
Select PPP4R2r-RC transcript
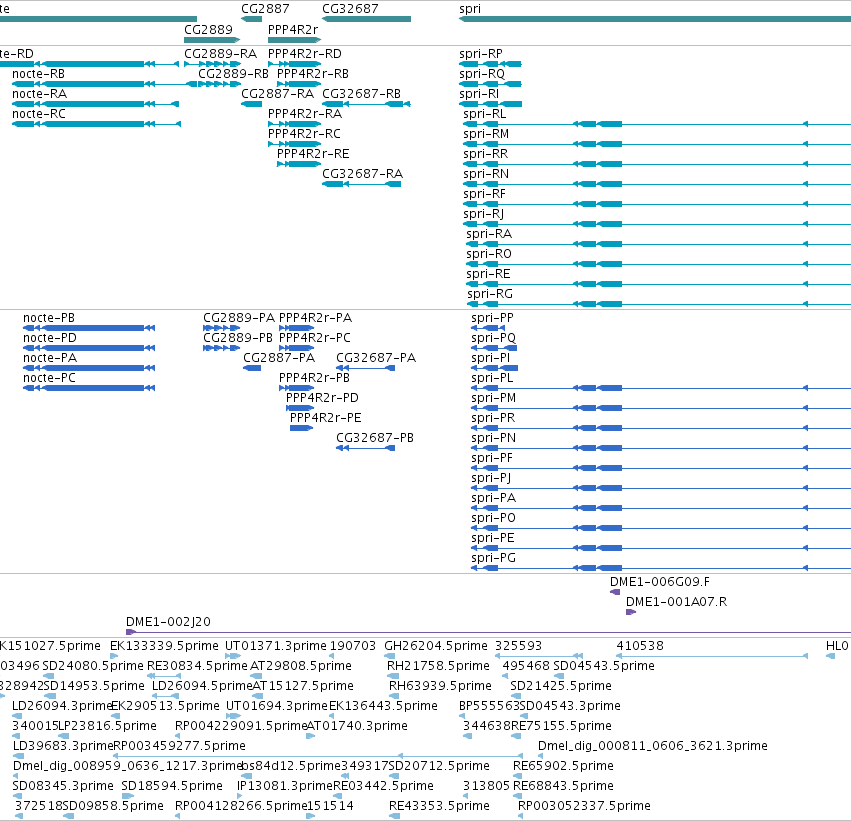pyautogui.click(x=294, y=144)
